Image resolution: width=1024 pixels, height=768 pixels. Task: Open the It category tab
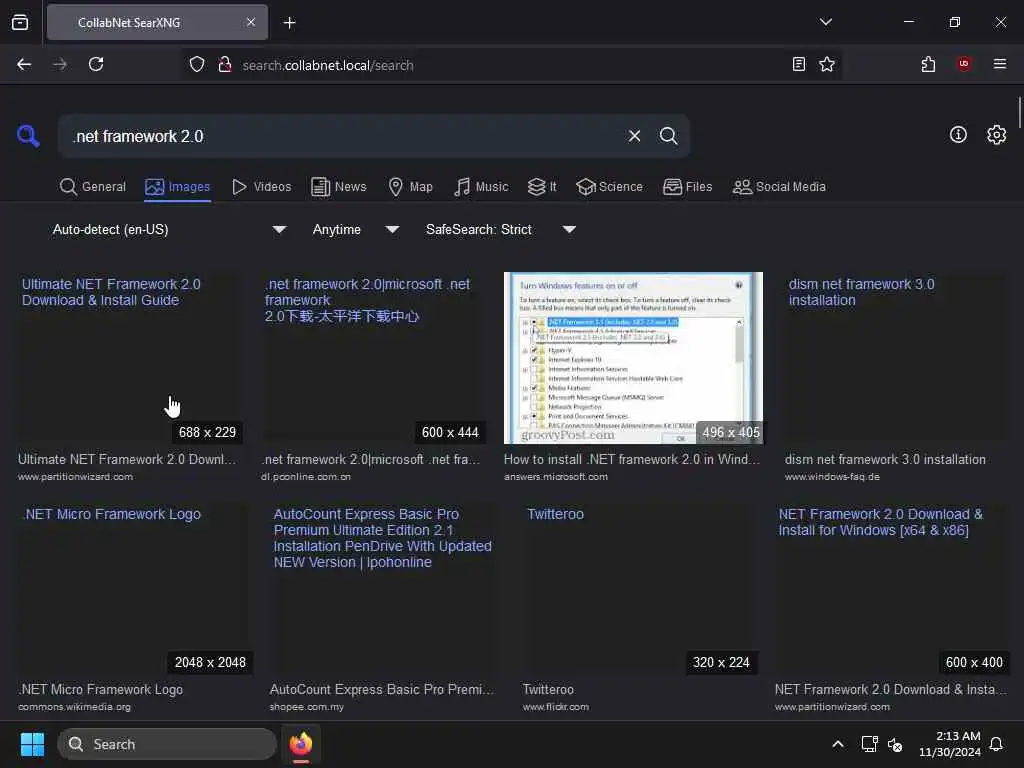point(542,187)
